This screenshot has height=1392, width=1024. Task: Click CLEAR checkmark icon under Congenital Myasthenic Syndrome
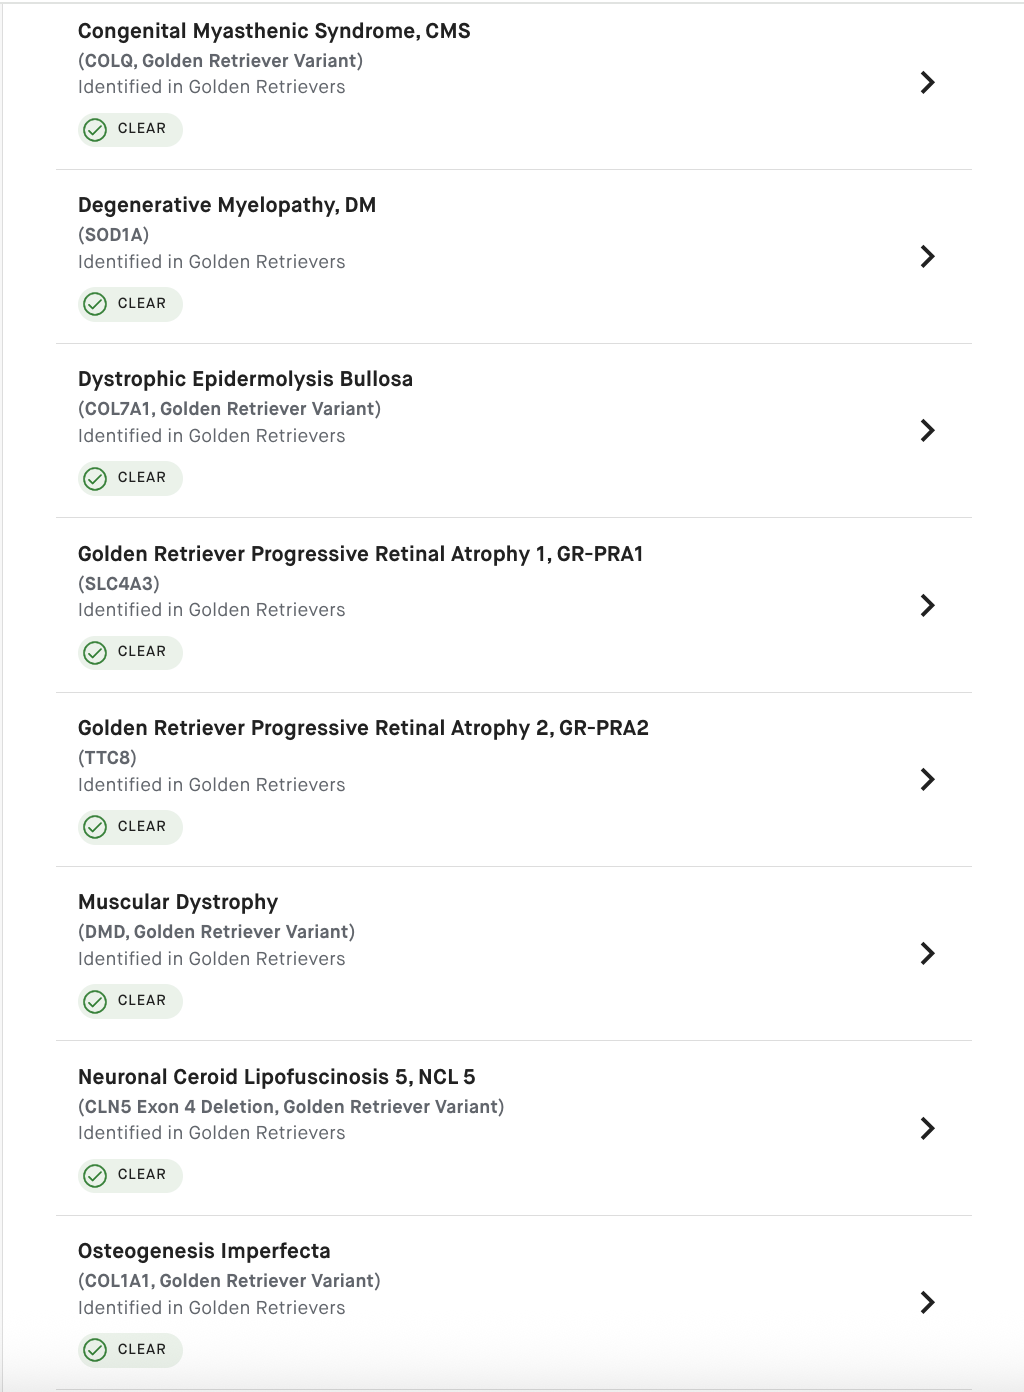[x=95, y=130]
